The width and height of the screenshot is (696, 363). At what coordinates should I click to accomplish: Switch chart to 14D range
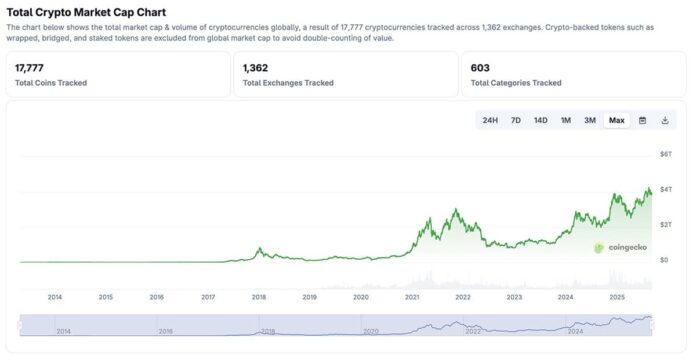(x=540, y=120)
